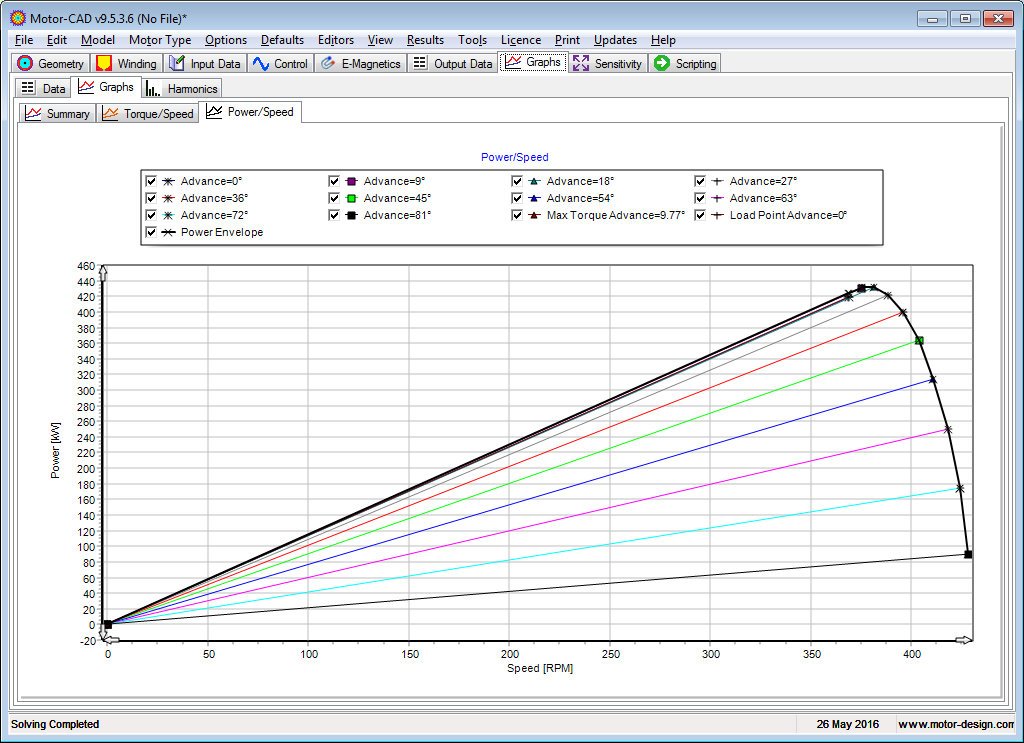
Task: Hide the Advance=45° series
Action: 334,198
